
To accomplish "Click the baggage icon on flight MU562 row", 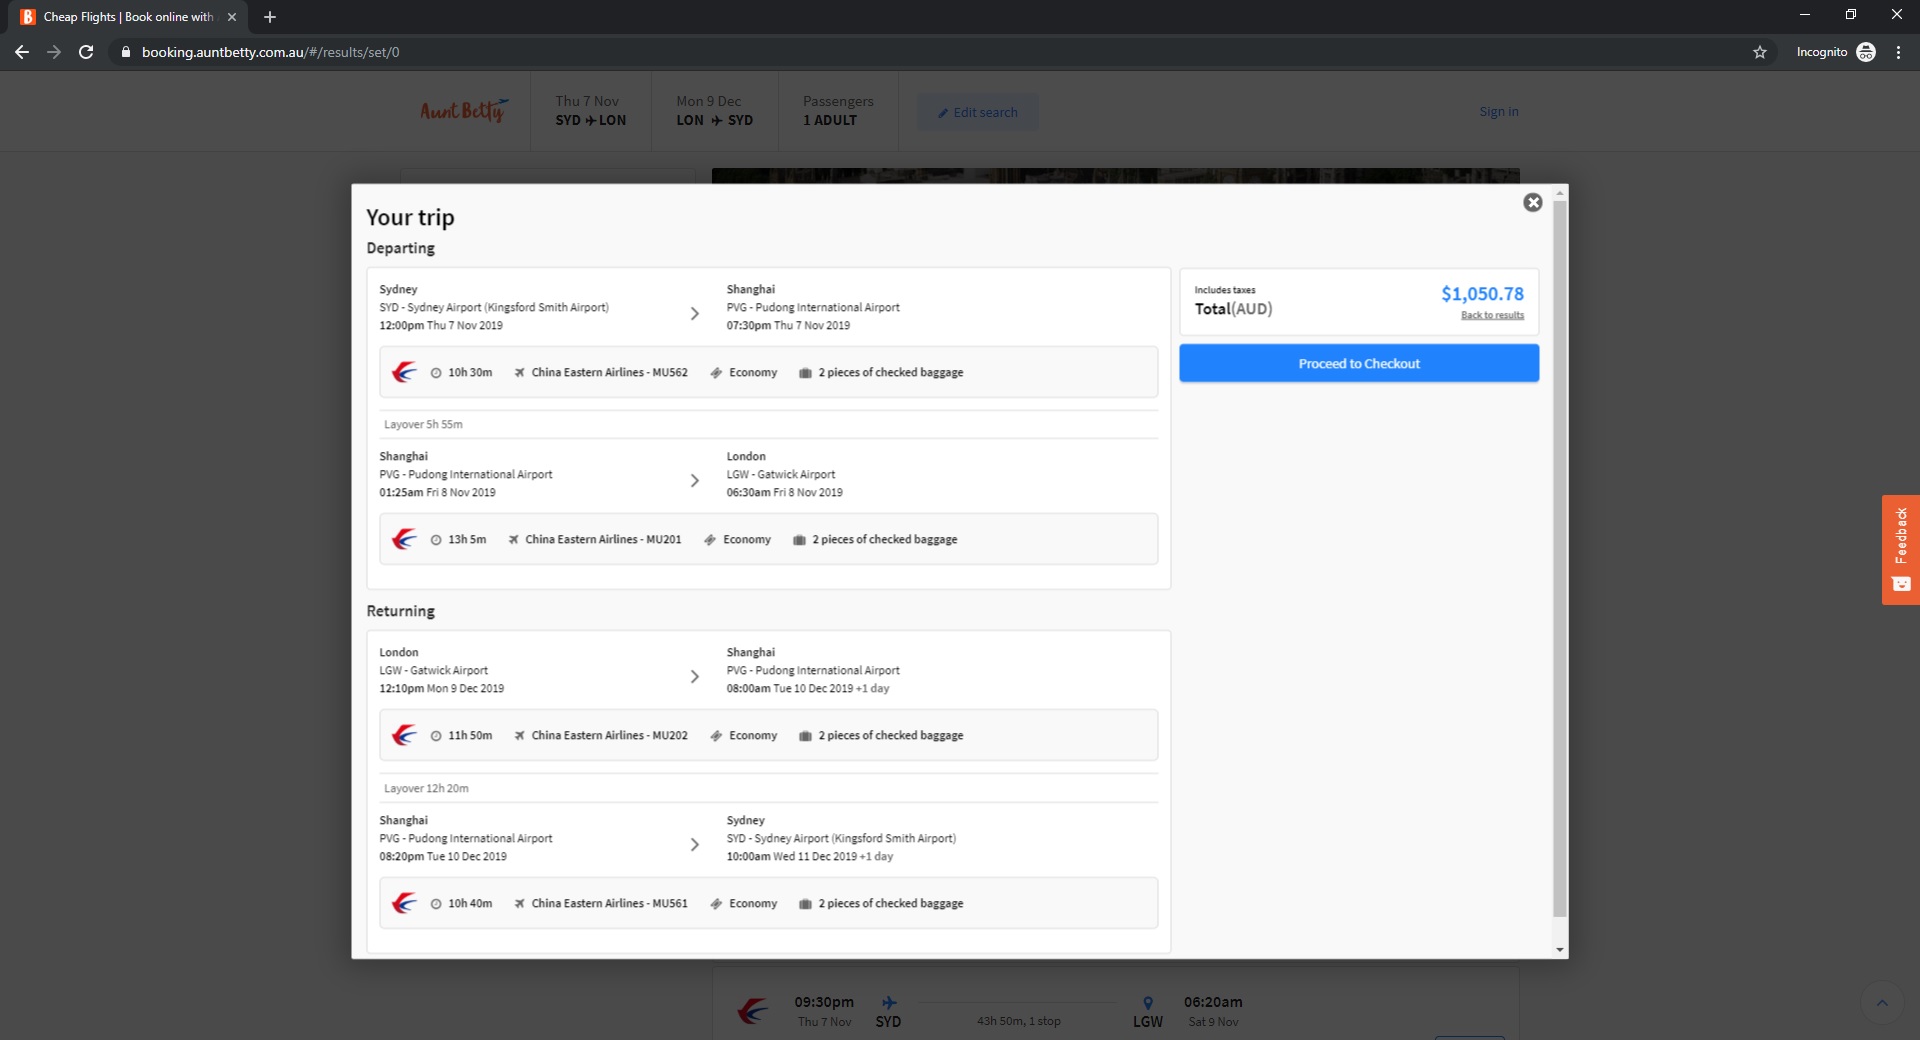I will coord(805,373).
